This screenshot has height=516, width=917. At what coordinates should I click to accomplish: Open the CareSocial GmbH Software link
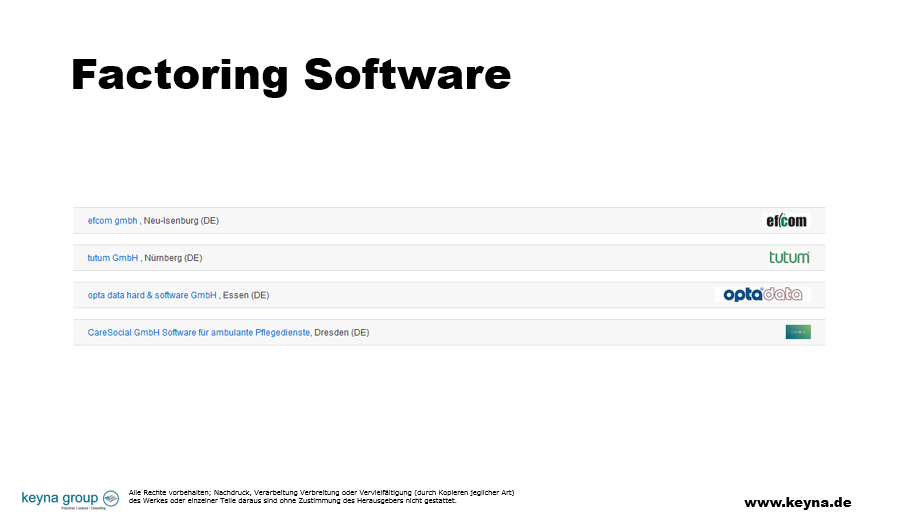[x=199, y=332]
